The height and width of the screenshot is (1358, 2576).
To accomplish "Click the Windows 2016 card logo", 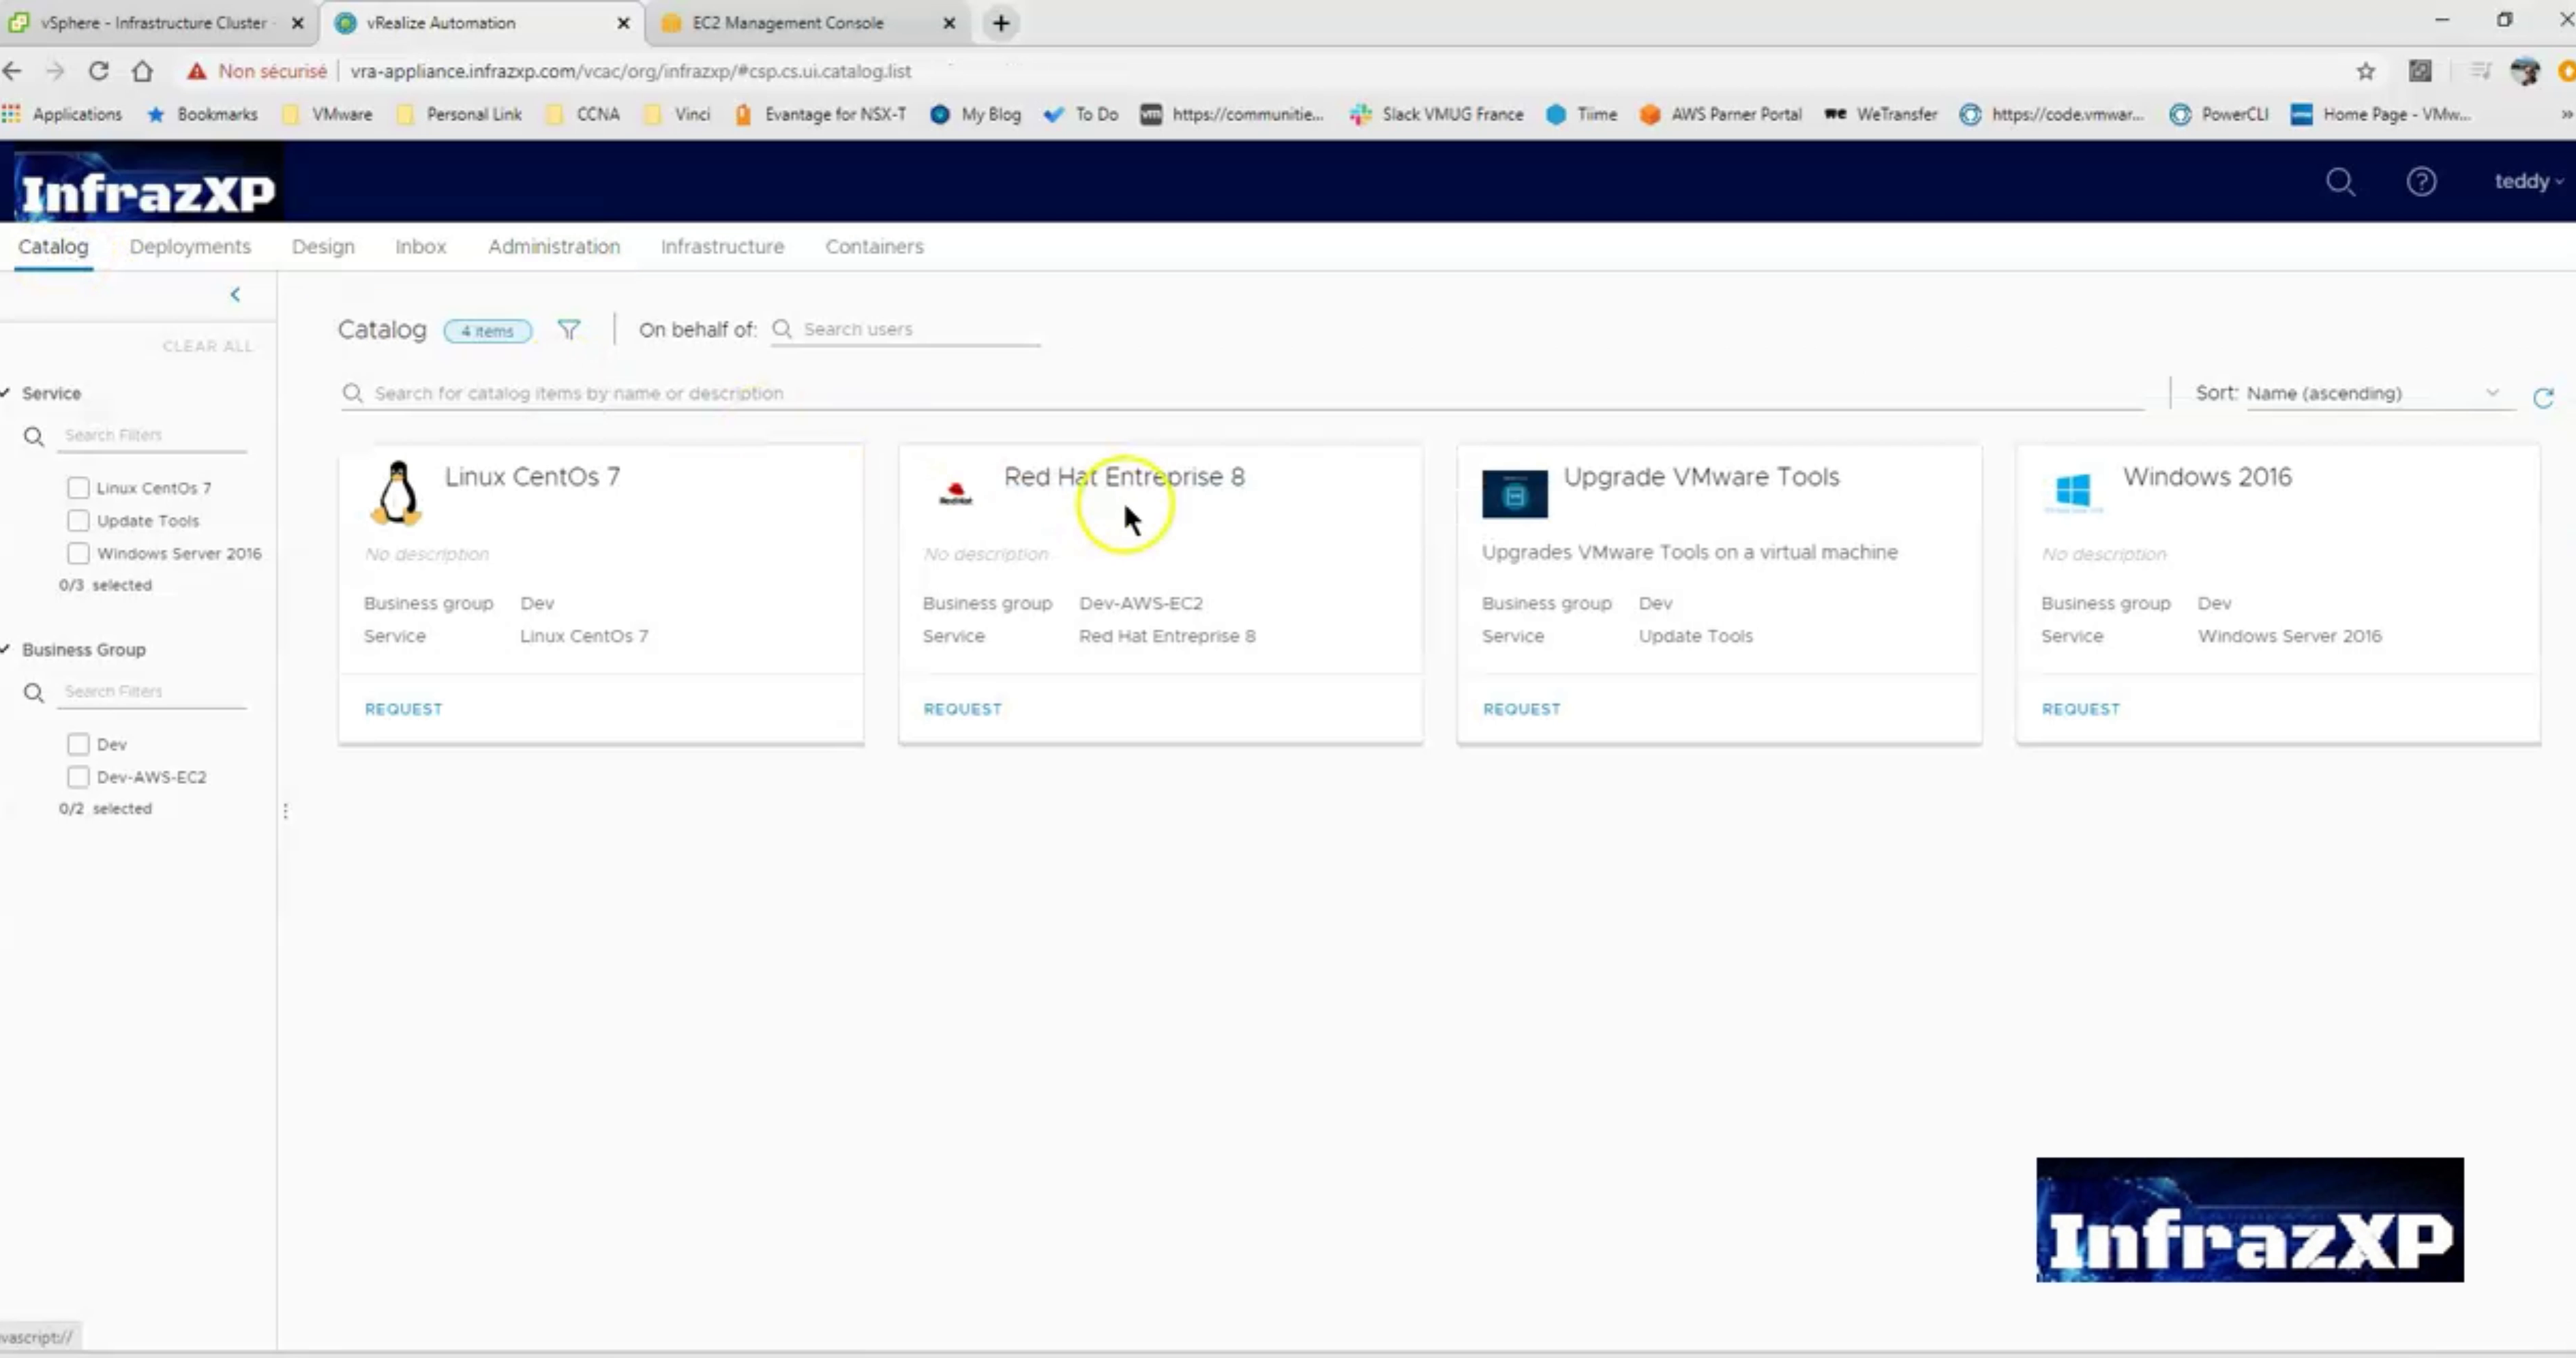I will tap(2073, 492).
